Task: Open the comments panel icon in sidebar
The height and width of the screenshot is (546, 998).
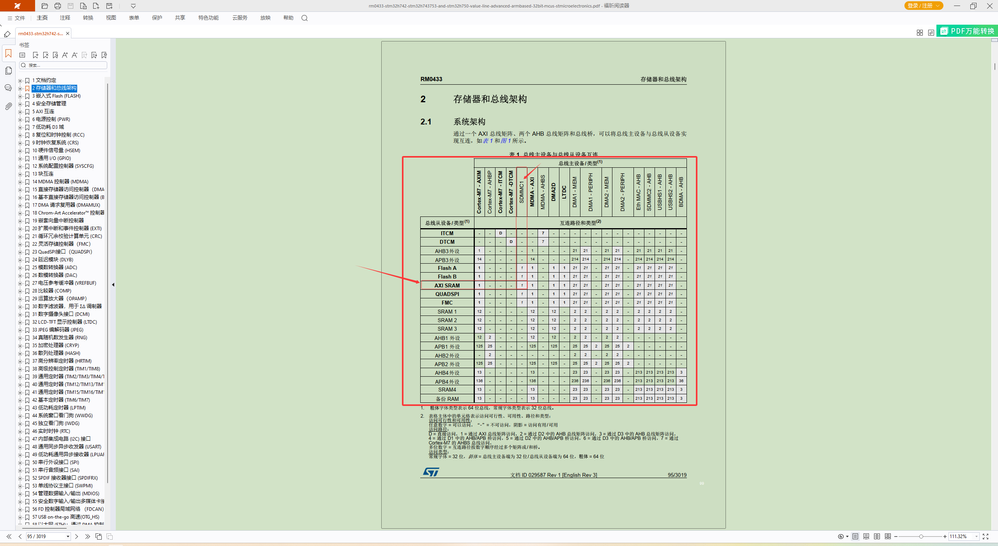Action: tap(8, 88)
